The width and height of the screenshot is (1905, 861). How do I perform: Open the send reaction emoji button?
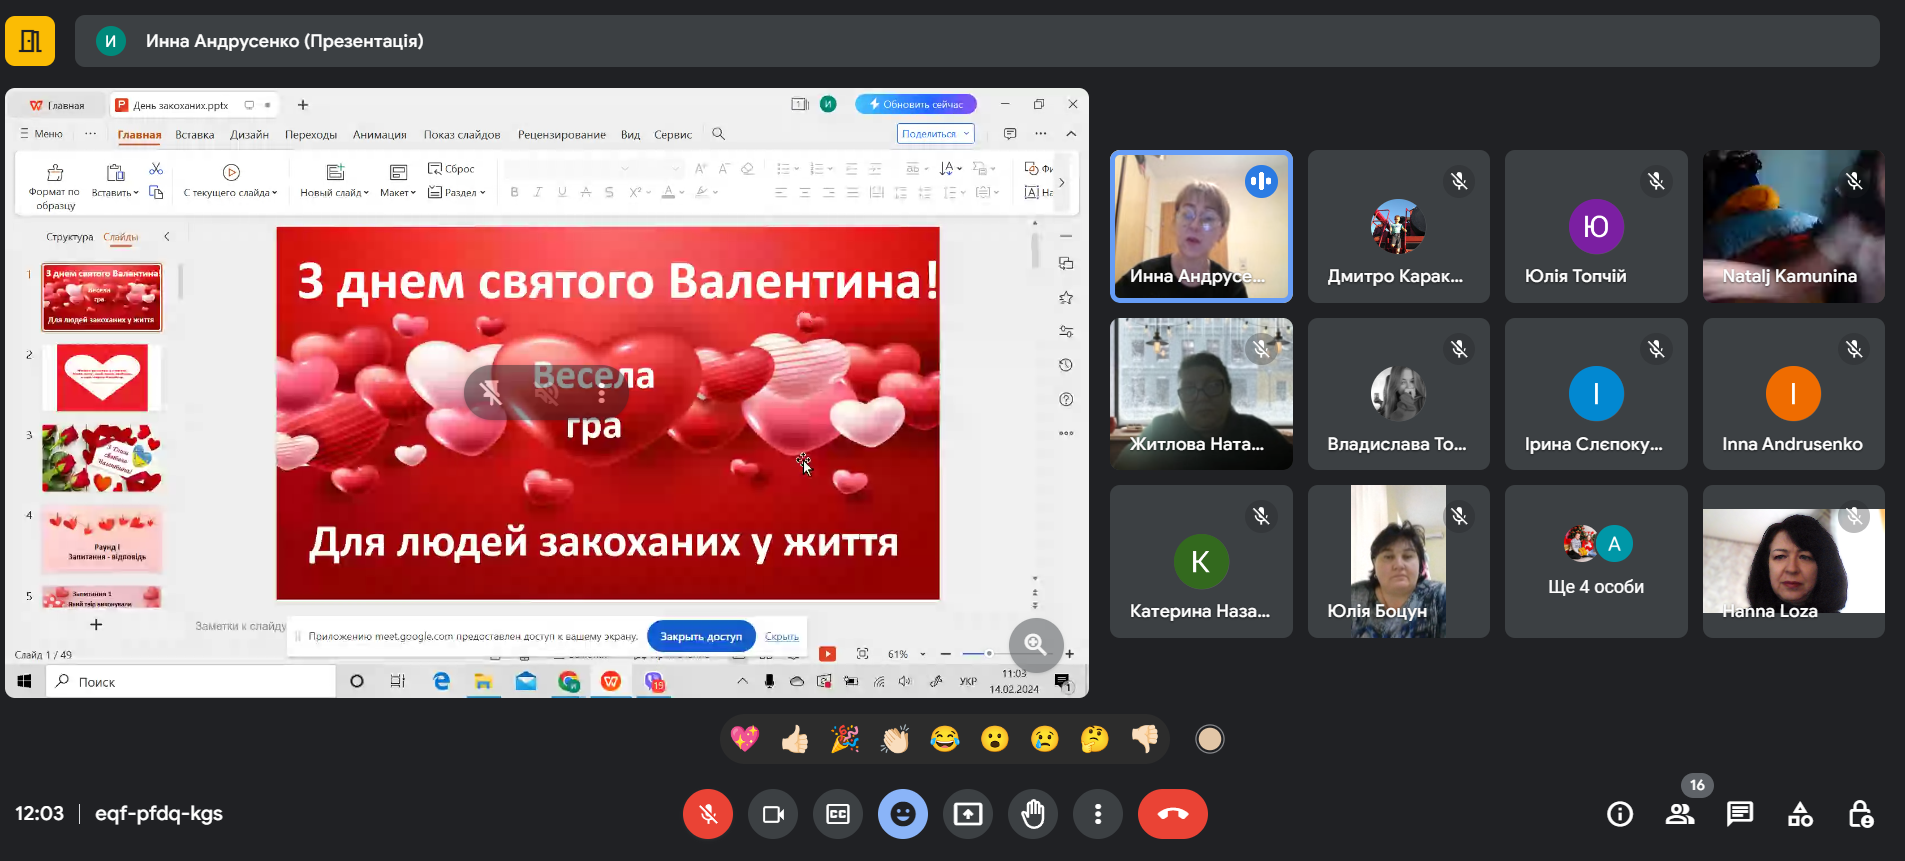(902, 814)
